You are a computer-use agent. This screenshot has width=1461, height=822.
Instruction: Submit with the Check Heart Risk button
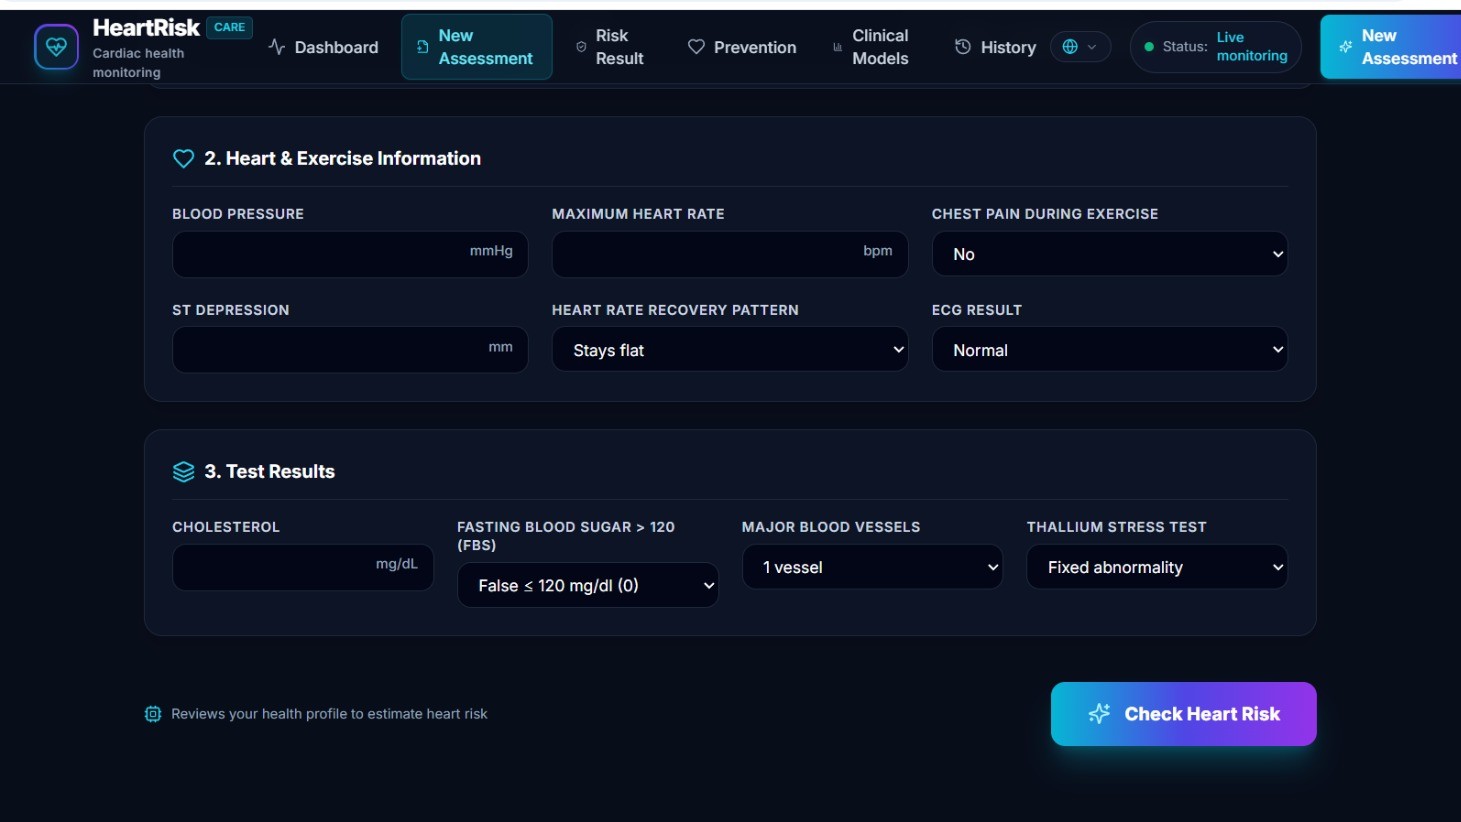coord(1183,714)
